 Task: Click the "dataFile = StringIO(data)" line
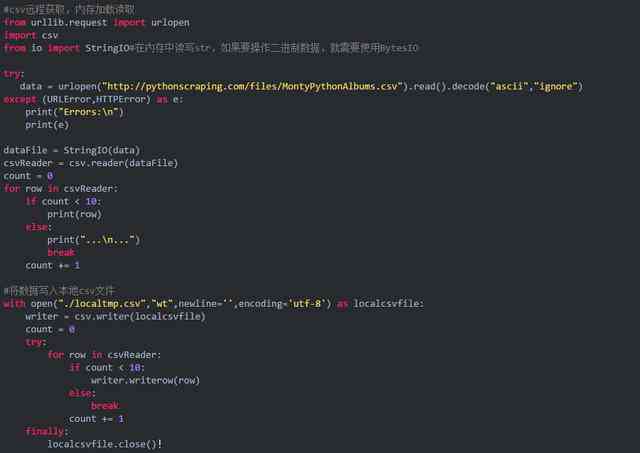[71, 150]
